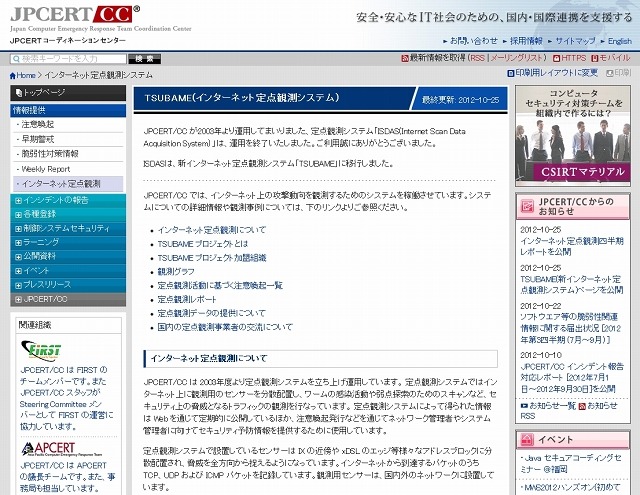Open the メーリングリスト link
Viewport: 640px width, 495px height.
click(x=517, y=58)
